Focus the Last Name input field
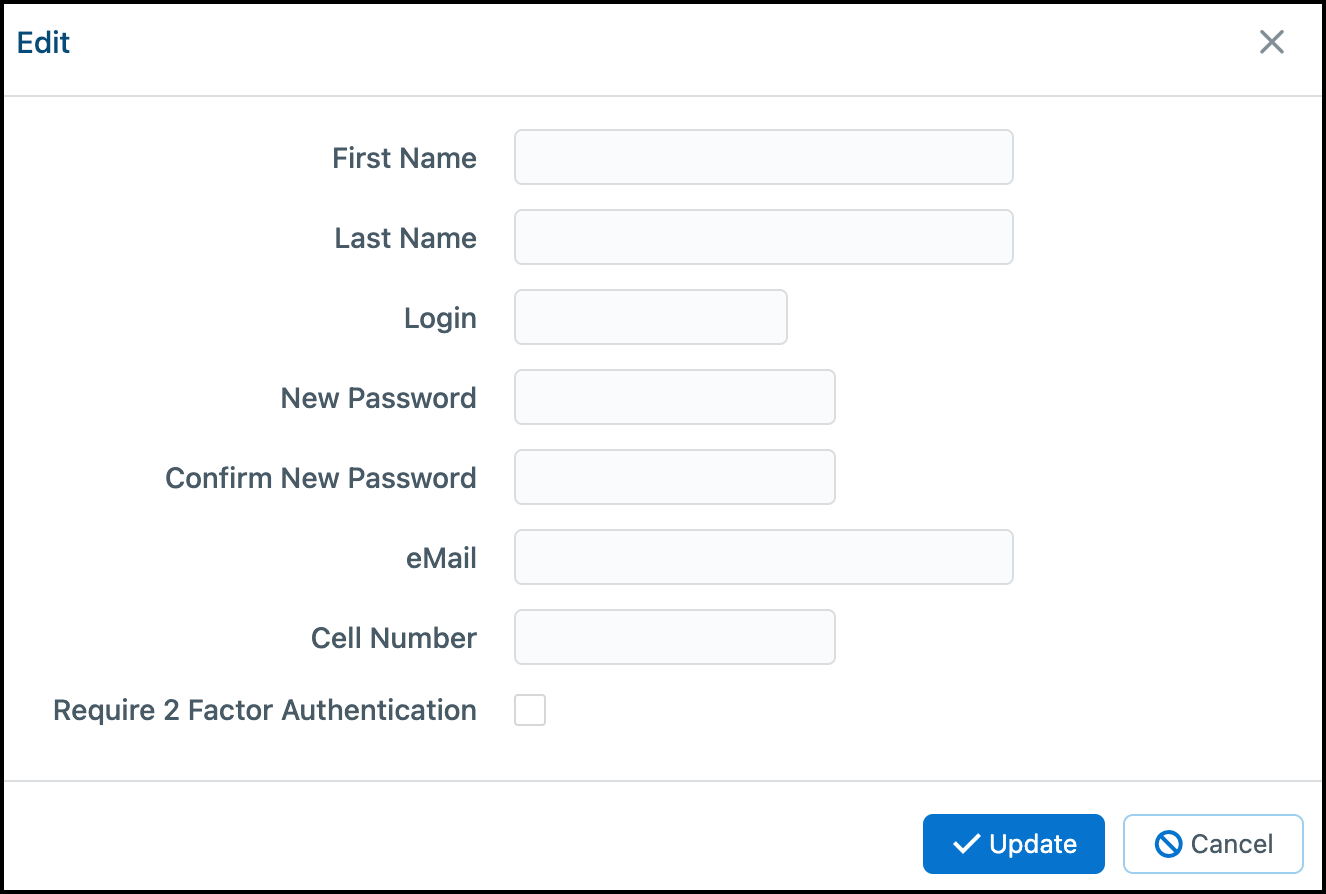This screenshot has height=894, width=1326. (764, 237)
